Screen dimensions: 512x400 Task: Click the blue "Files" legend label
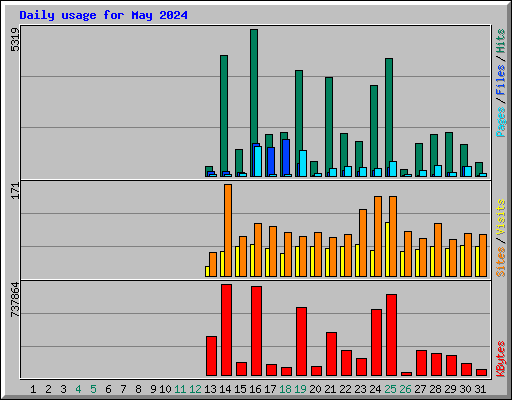click(500, 80)
